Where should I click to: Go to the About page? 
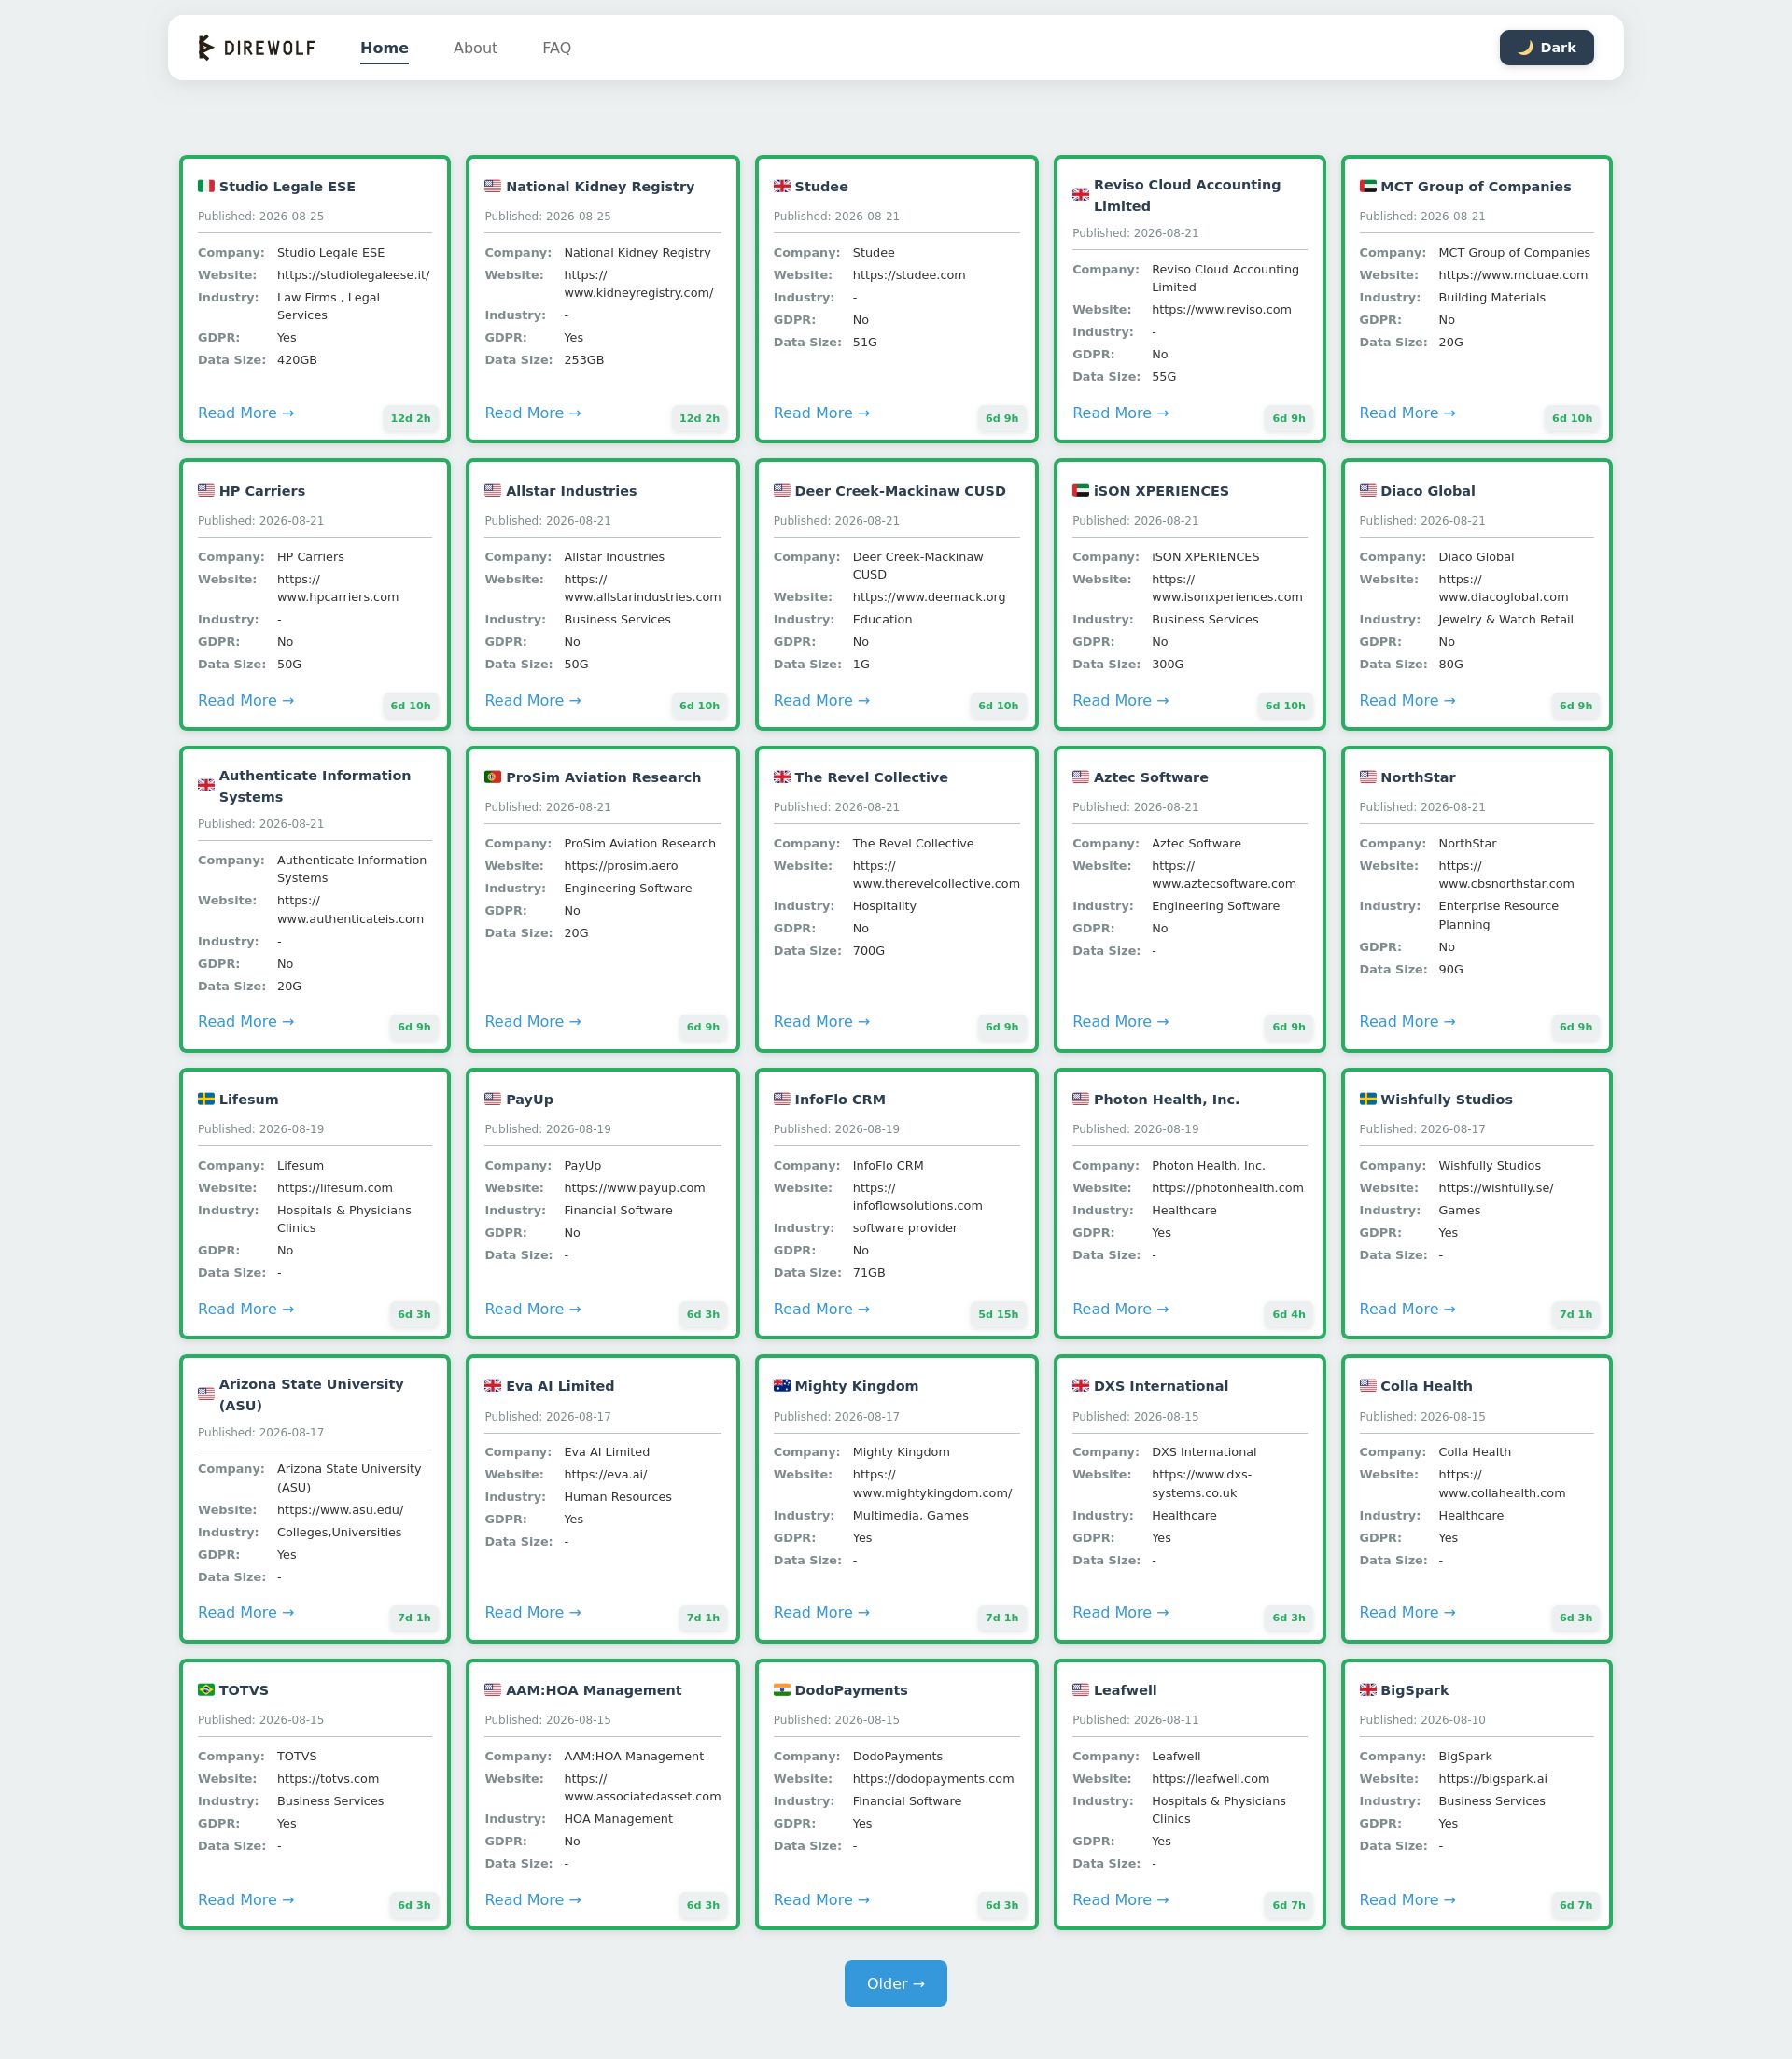click(475, 48)
